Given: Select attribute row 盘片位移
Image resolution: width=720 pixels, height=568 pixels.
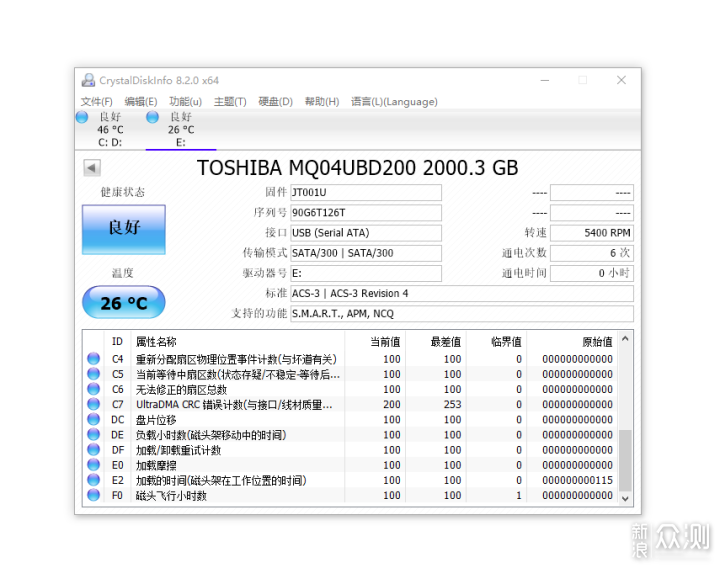Looking at the screenshot, I should 351,420.
